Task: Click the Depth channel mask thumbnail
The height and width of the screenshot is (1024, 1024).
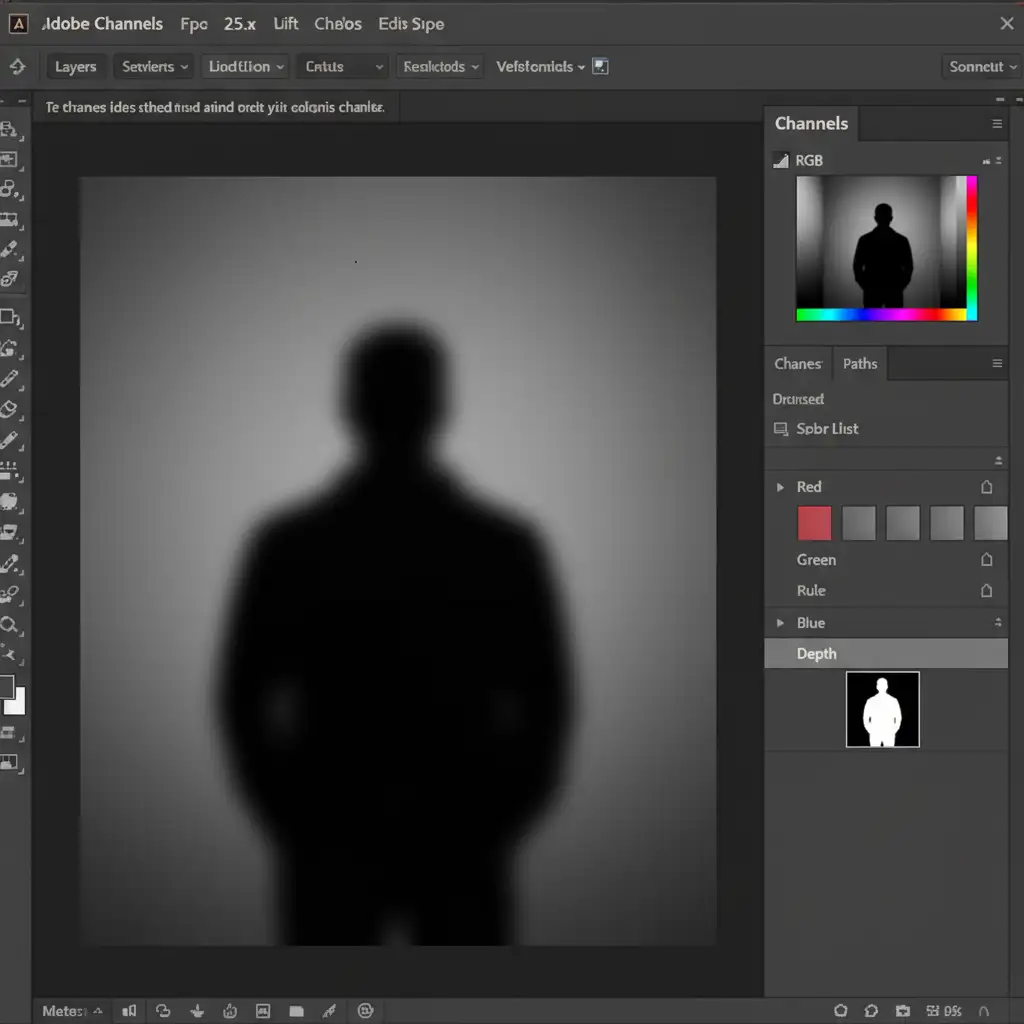Action: tap(882, 709)
